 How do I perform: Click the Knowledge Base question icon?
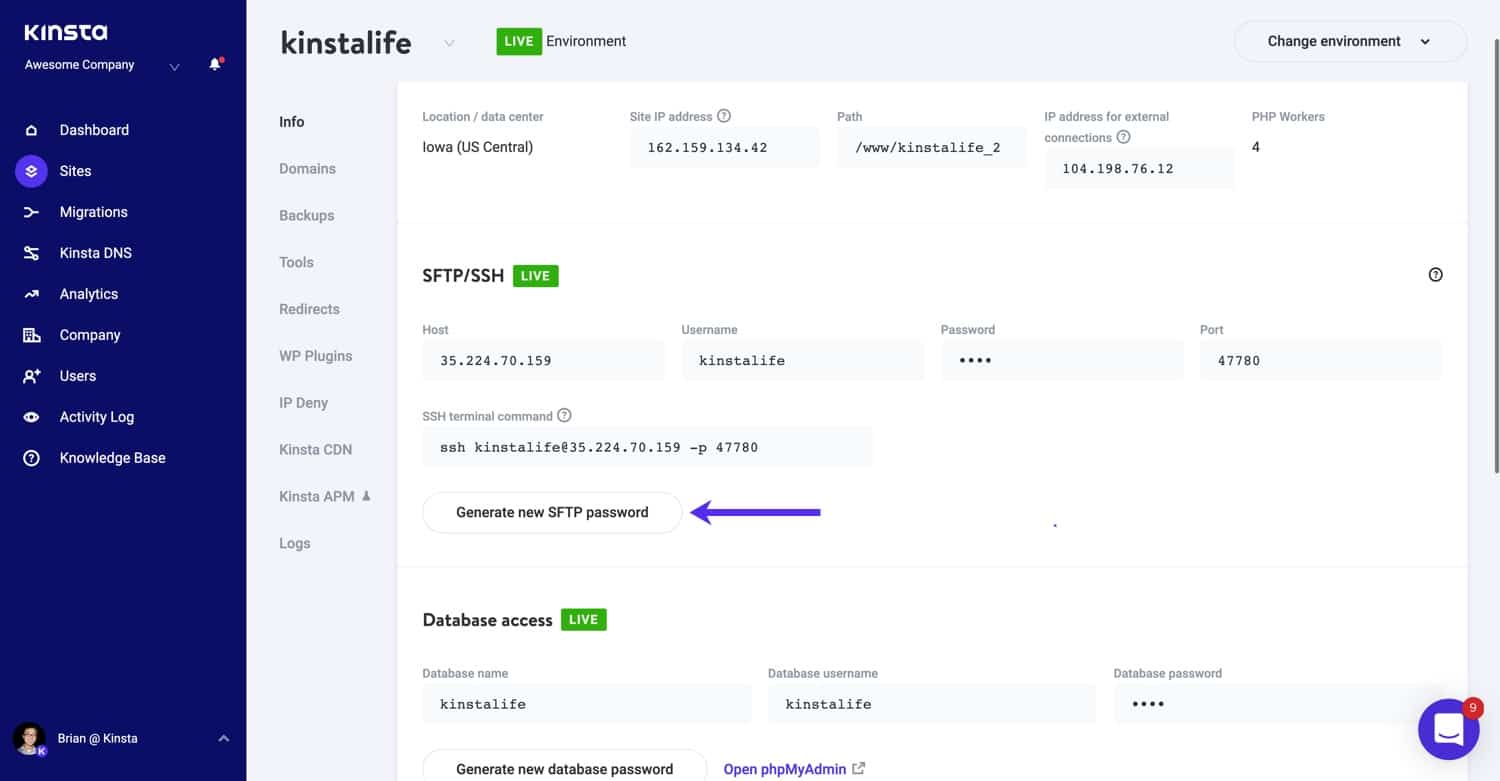pyautogui.click(x=31, y=458)
